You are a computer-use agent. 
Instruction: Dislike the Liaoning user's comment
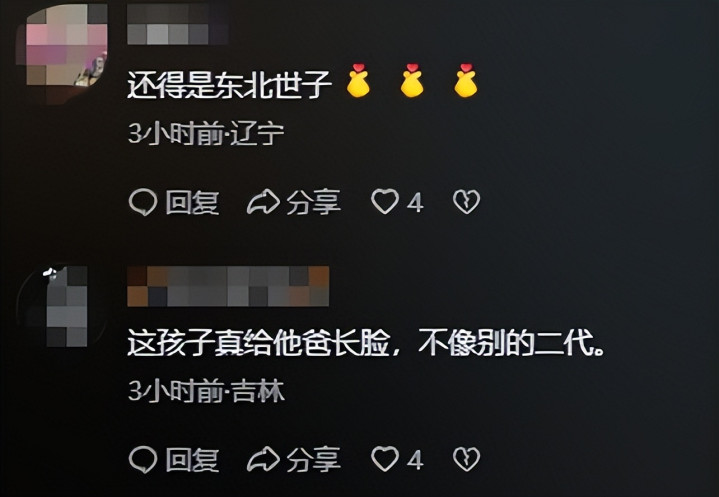[x=466, y=202]
